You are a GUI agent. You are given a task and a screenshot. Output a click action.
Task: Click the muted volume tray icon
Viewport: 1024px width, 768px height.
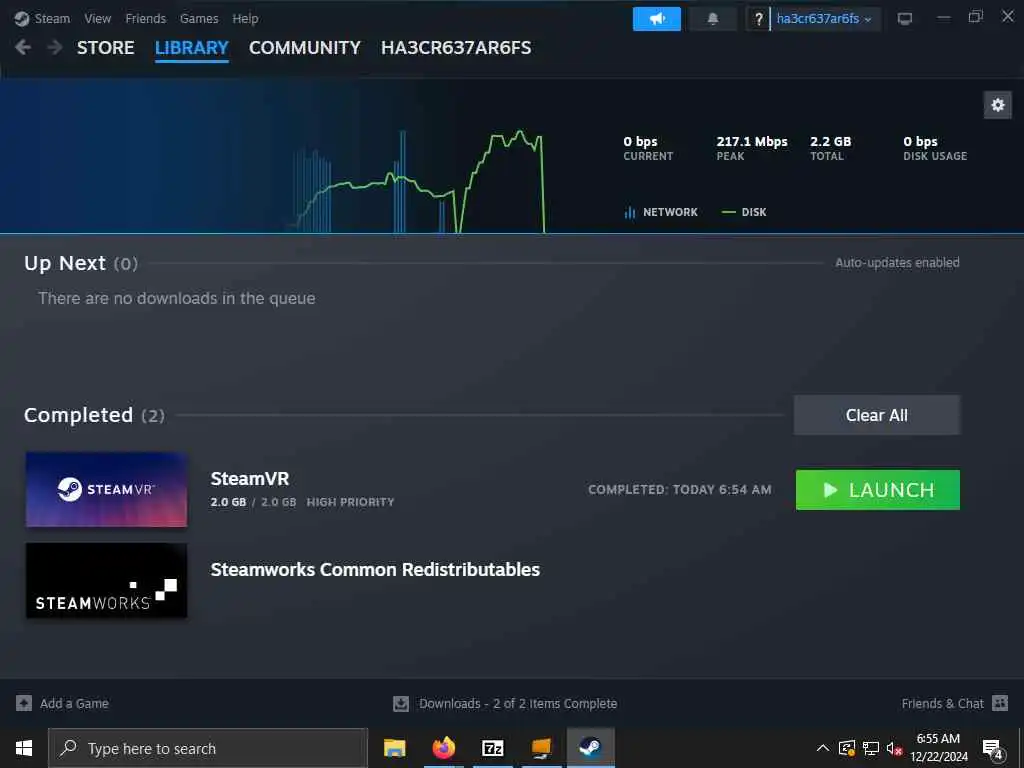[894, 748]
